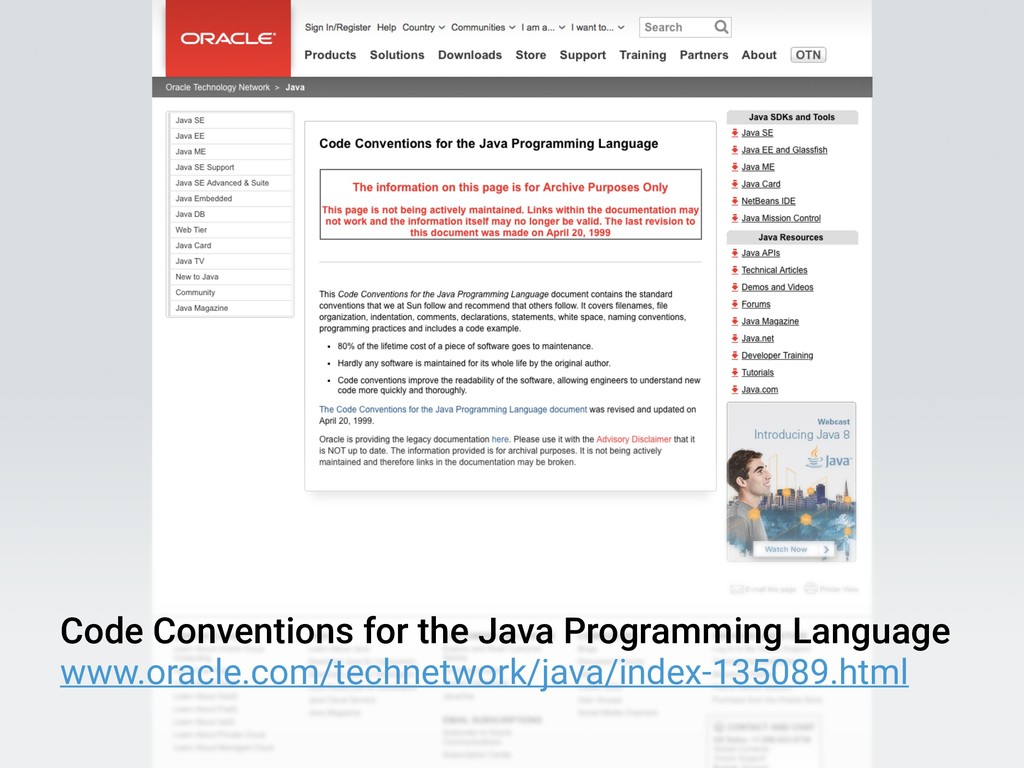Click the Java breadcrumb
The image size is (1024, 768).
tap(295, 87)
